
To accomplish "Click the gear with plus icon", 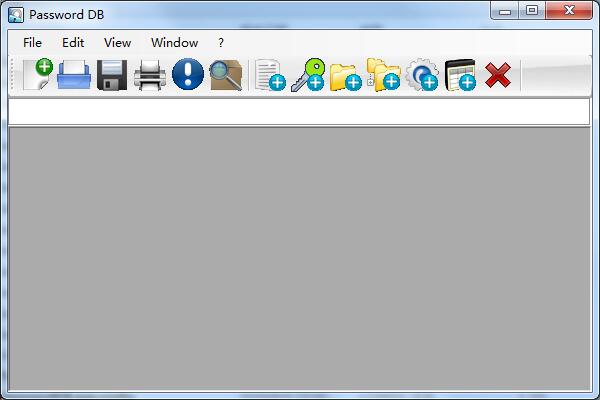I will [422, 75].
